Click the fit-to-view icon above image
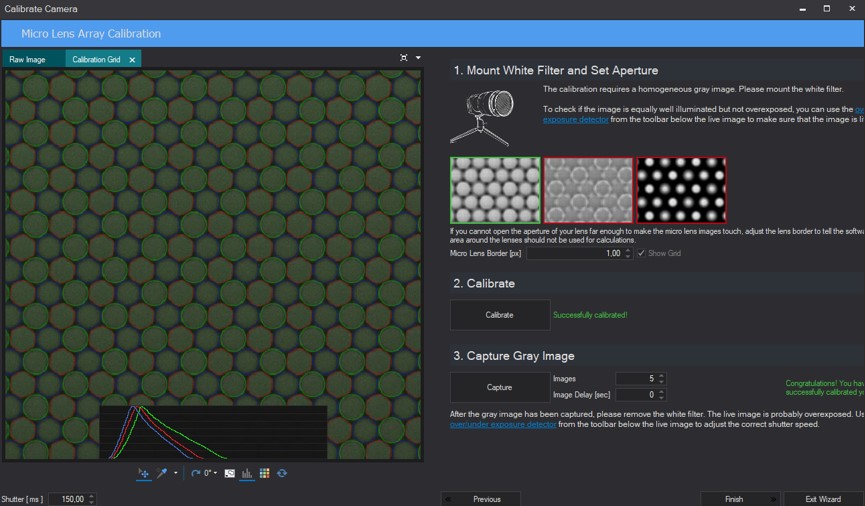Screen dimensions: 865x506 coord(404,58)
